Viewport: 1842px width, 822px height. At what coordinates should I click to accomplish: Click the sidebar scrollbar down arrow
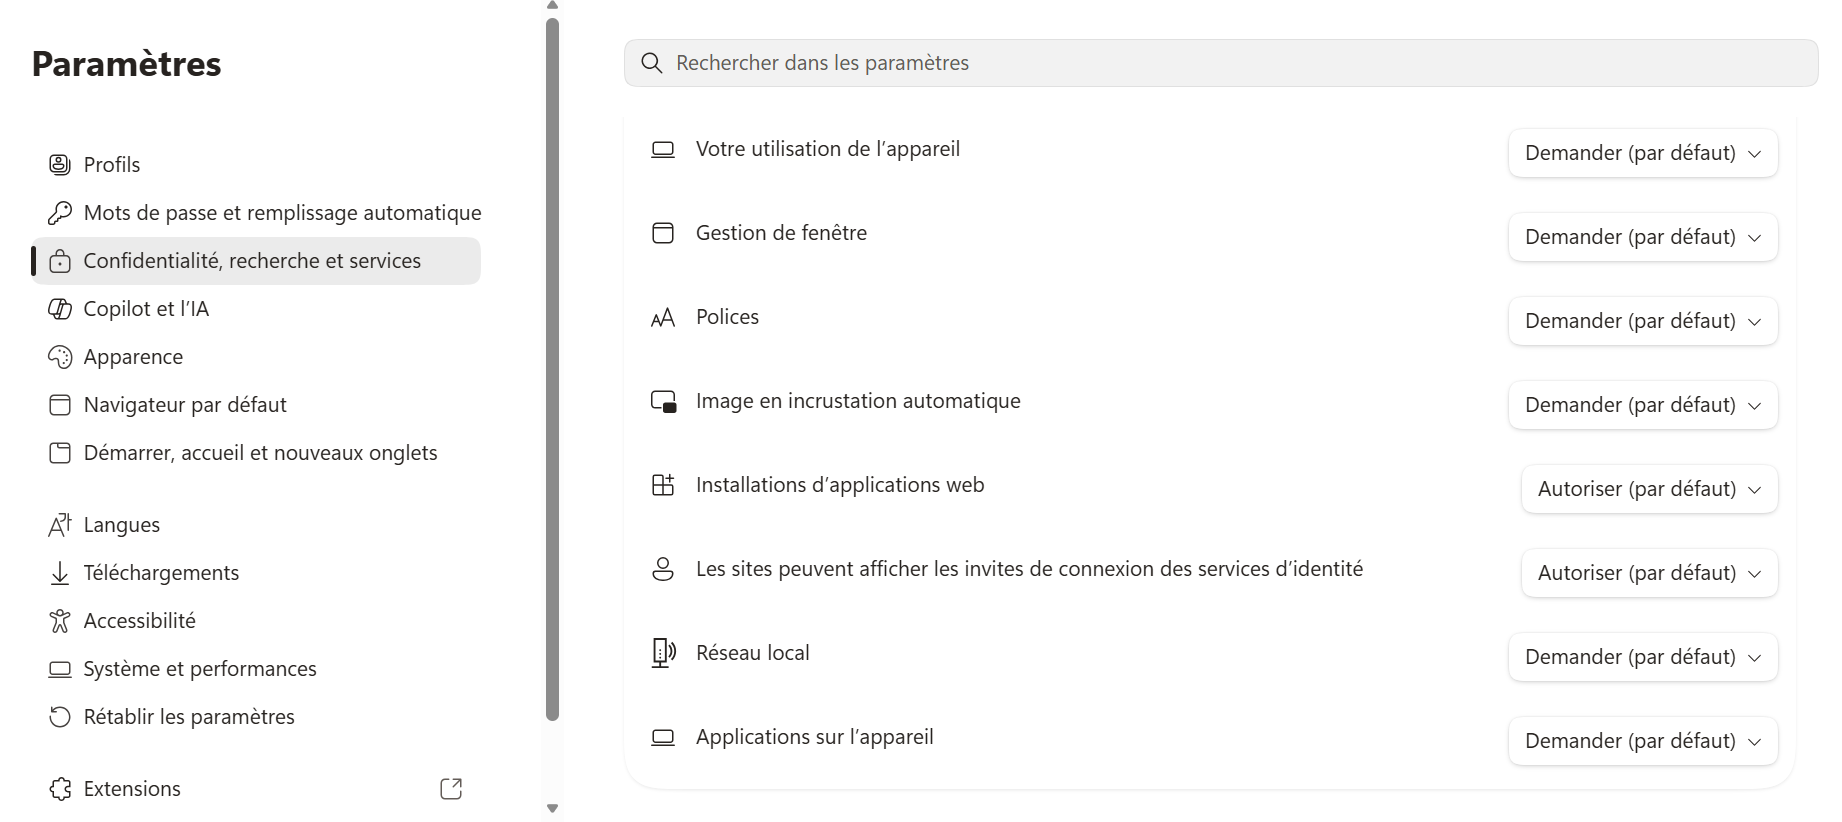[552, 808]
